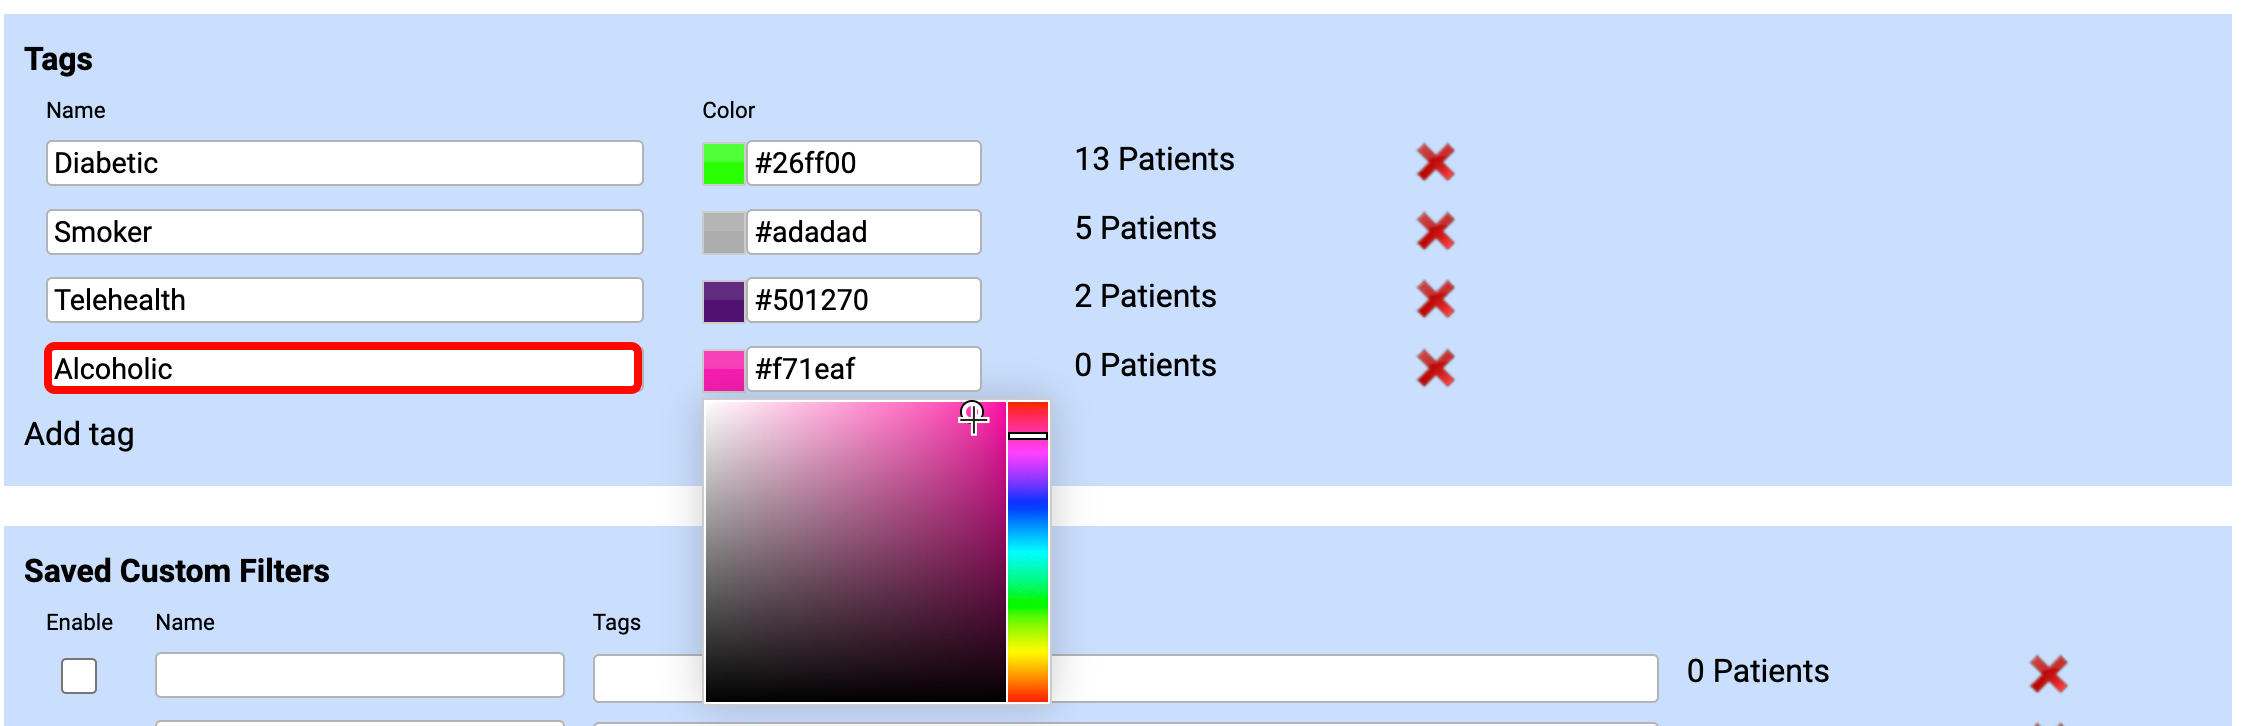Click Add tag link
The height and width of the screenshot is (726, 2244).
pyautogui.click(x=79, y=434)
